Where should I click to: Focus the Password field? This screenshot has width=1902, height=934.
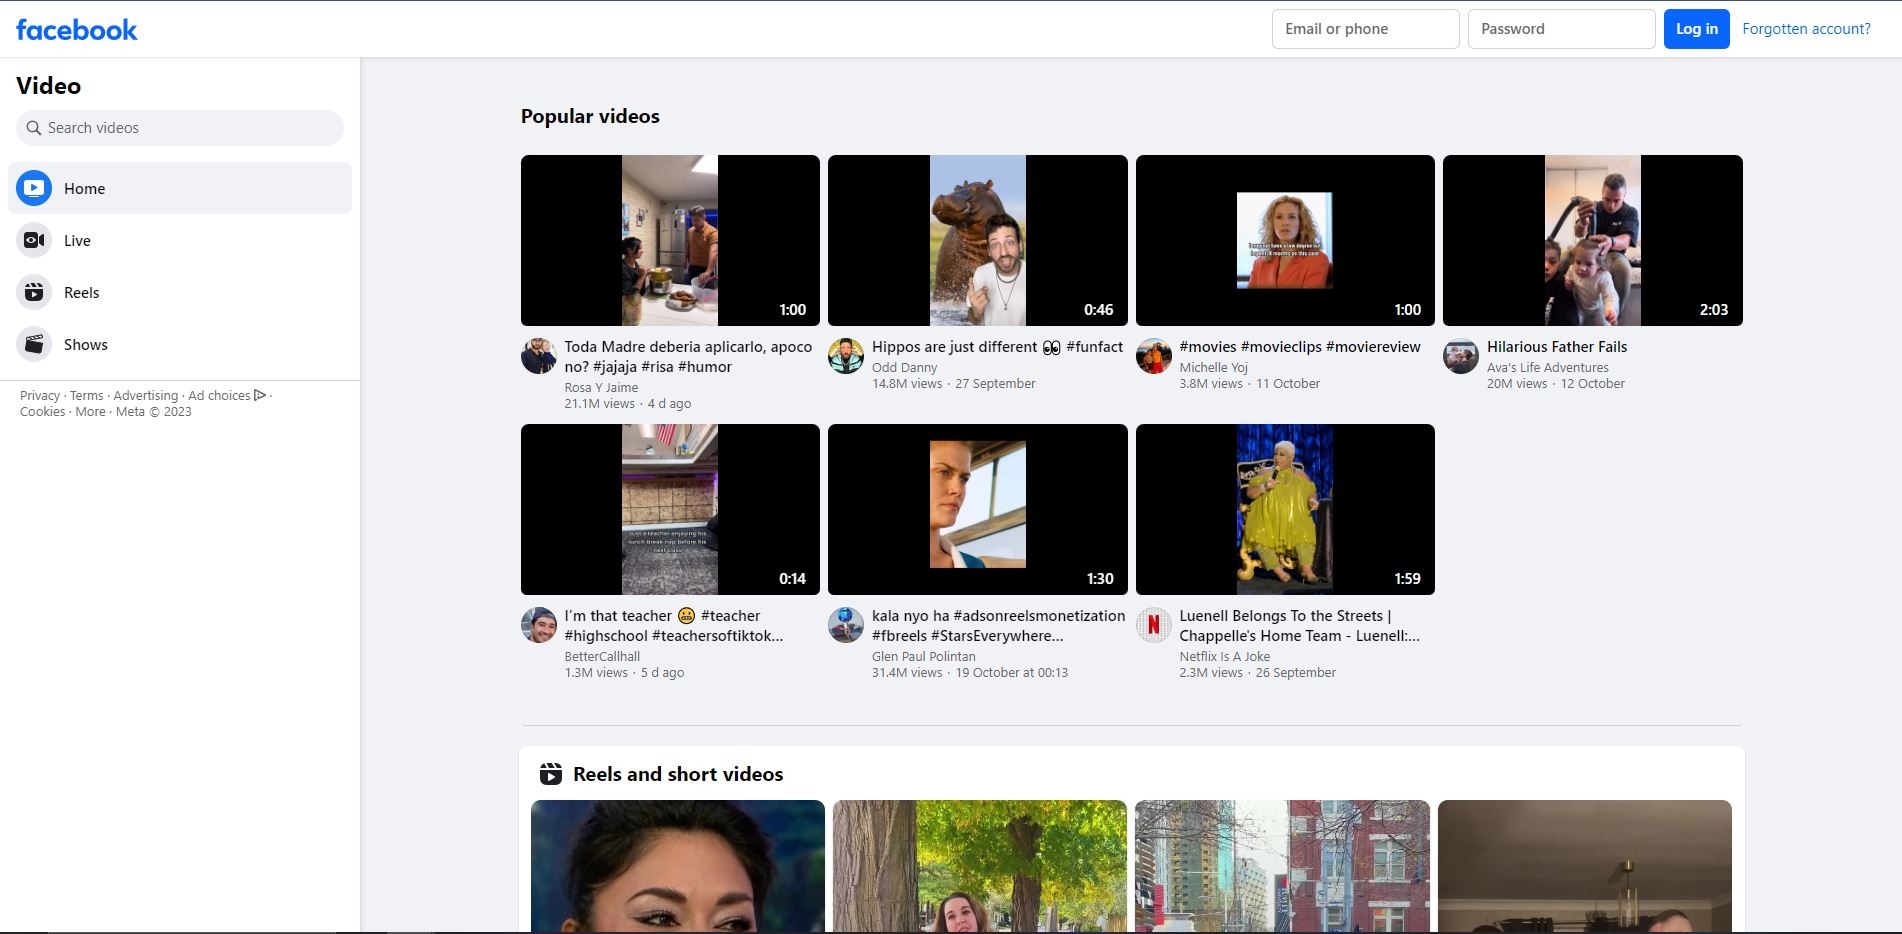tap(1561, 29)
